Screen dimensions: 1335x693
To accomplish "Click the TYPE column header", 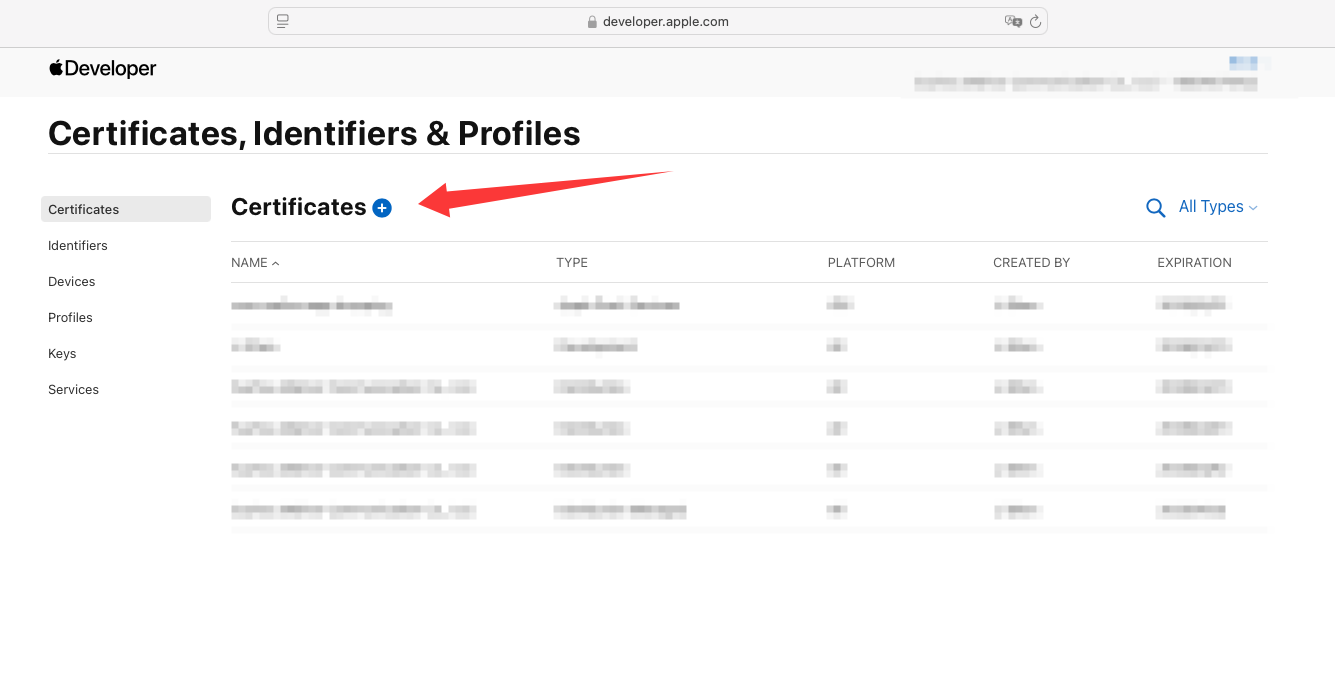I will point(572,263).
